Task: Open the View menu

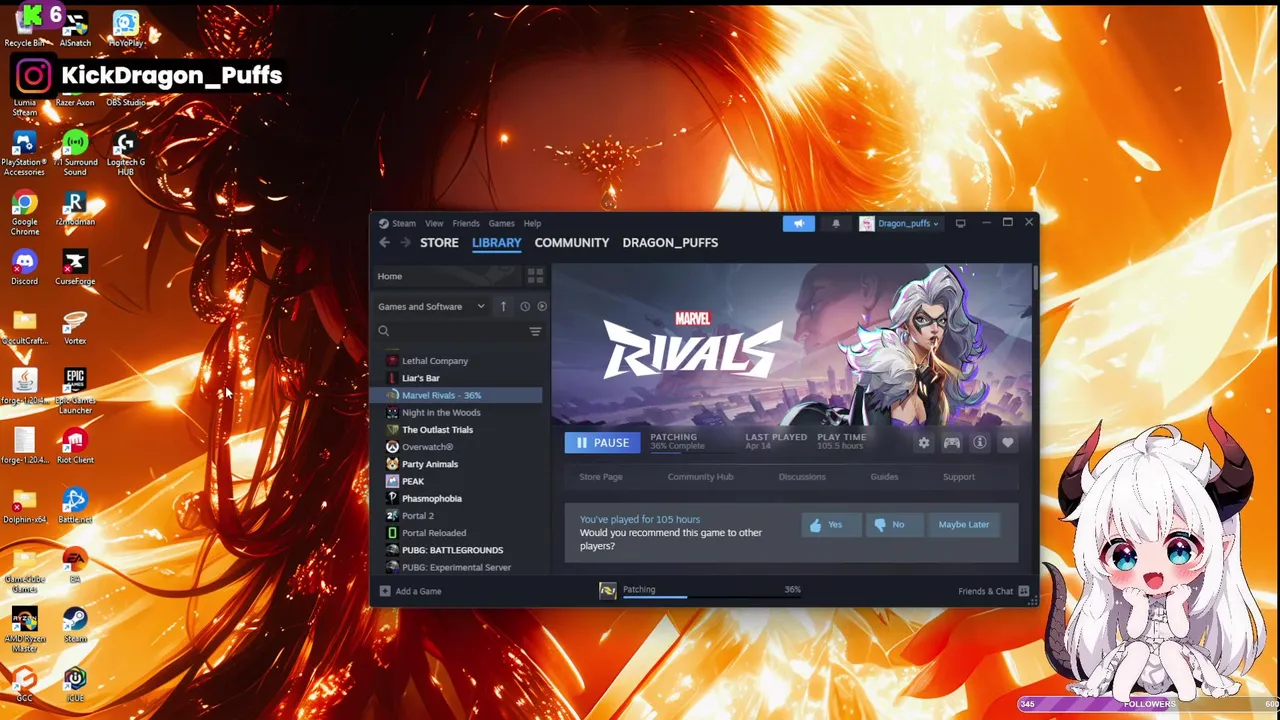Action: [x=434, y=223]
